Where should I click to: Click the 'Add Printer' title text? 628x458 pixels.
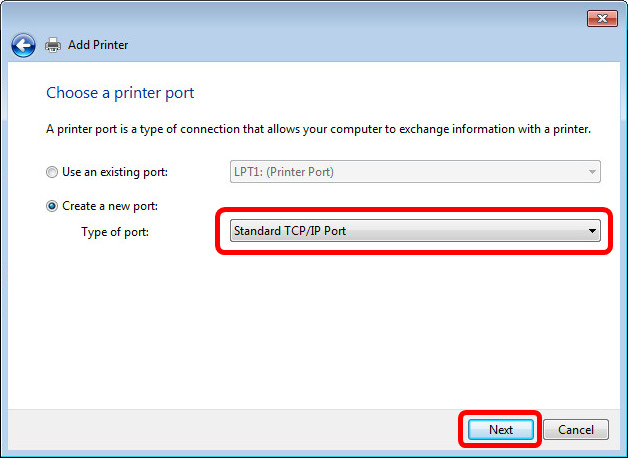tap(98, 45)
